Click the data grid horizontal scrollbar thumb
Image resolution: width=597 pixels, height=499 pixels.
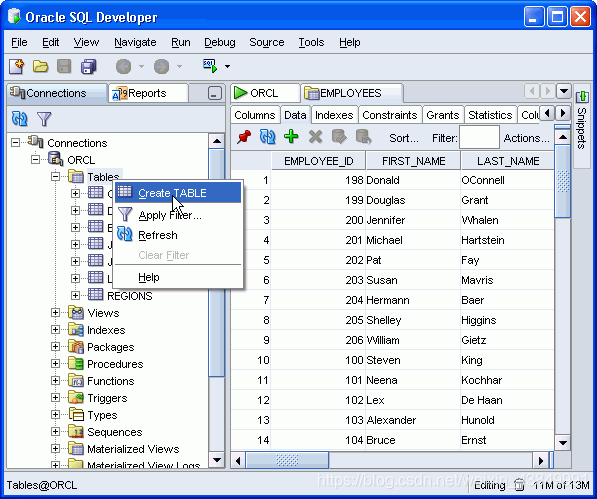287,460
